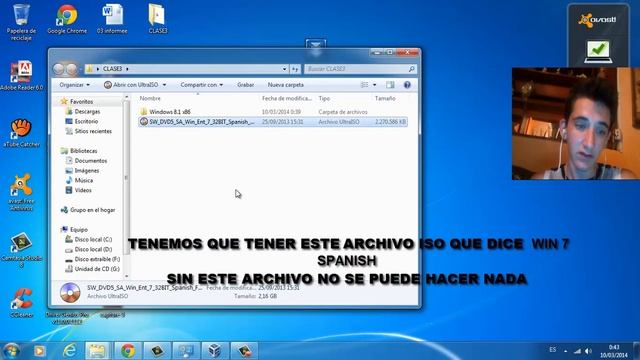Image resolution: width=640 pixels, height=360 pixels.
Task: Open the taskbar clock and date
Action: pos(614,351)
